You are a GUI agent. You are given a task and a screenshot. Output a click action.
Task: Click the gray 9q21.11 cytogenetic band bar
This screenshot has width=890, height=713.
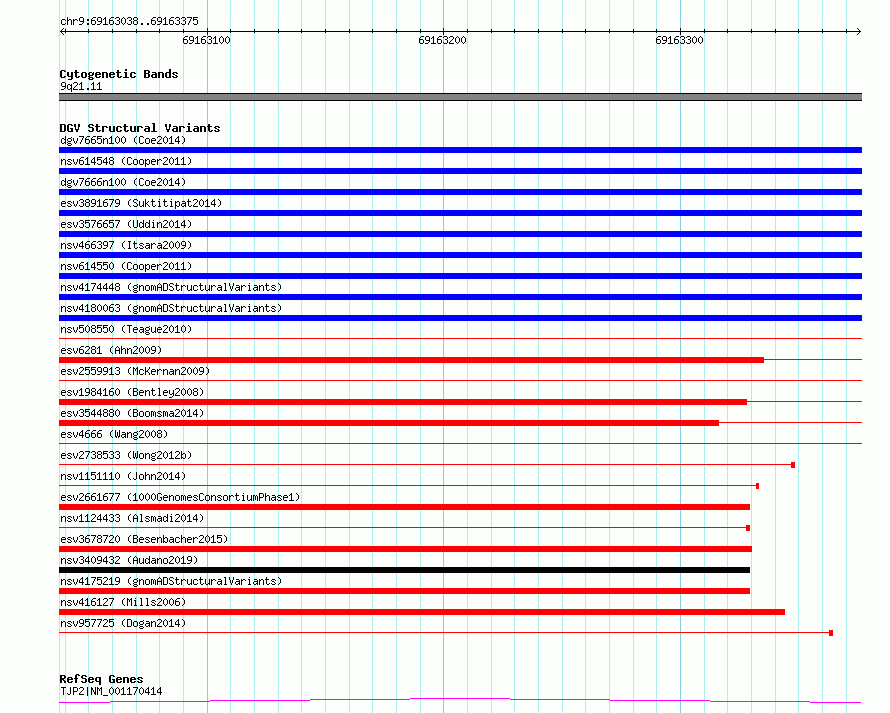(460, 97)
